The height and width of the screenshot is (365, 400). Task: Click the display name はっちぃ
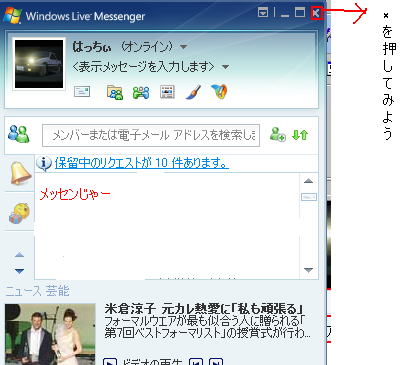pos(92,47)
